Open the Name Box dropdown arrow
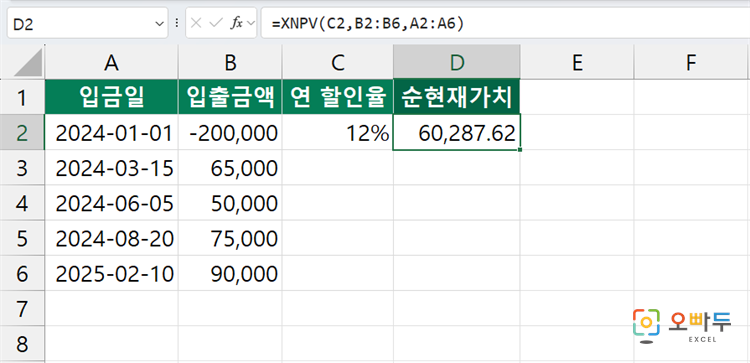This screenshot has height=363, width=750. (159, 23)
